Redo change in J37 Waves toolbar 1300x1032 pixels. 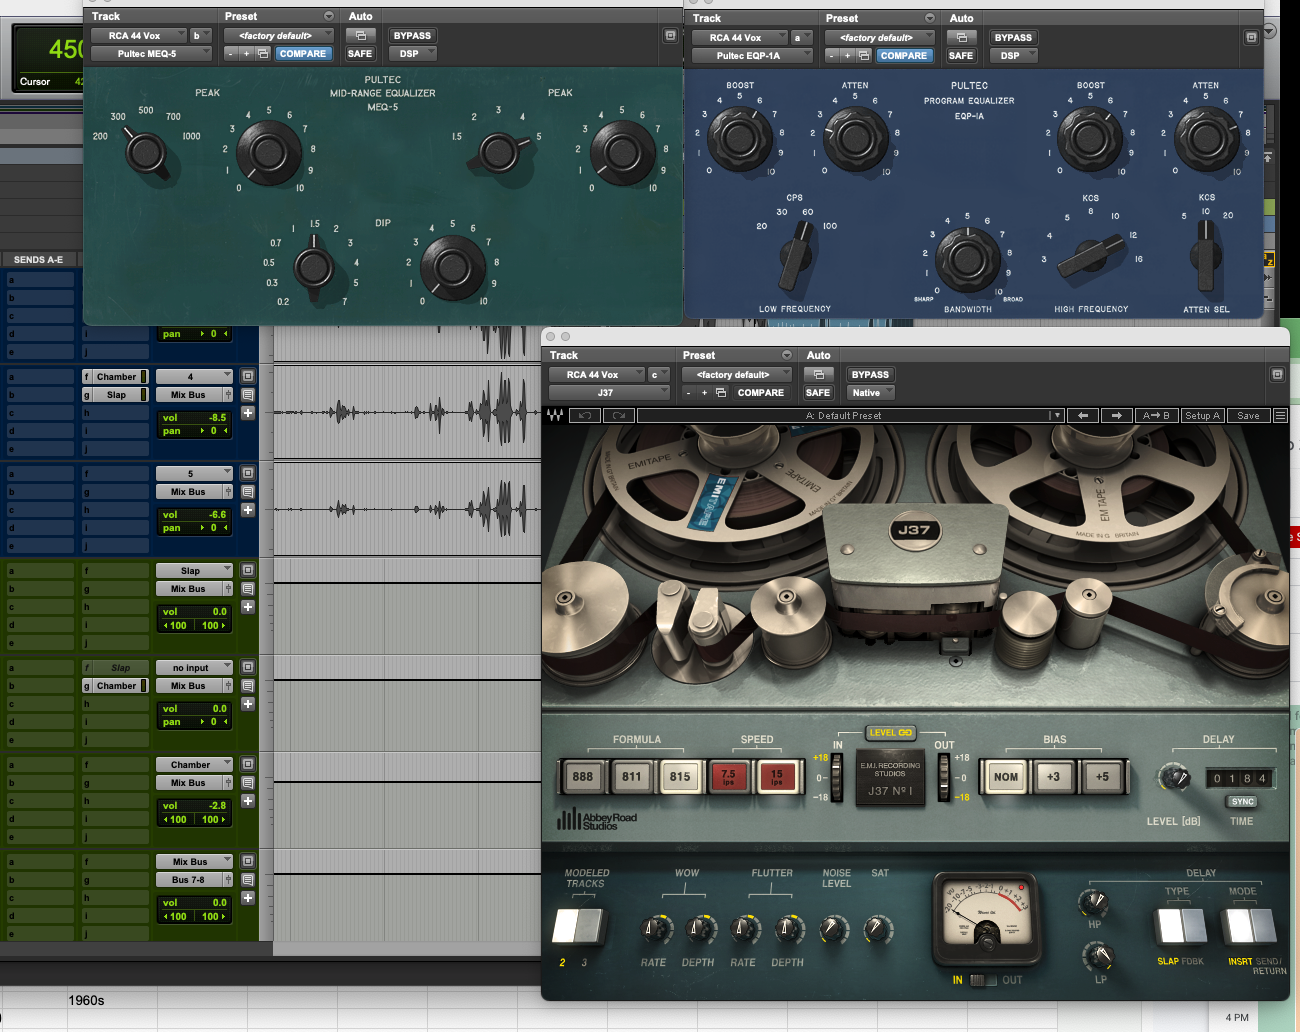coord(619,415)
